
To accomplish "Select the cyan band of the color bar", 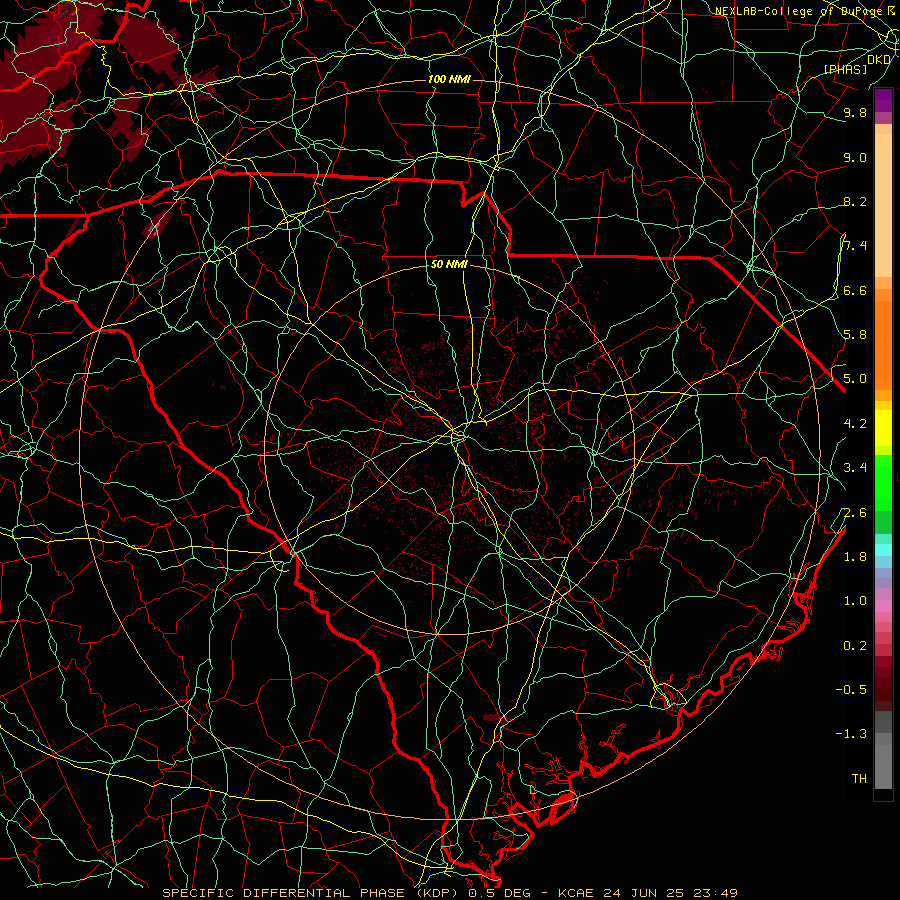I will point(883,550).
